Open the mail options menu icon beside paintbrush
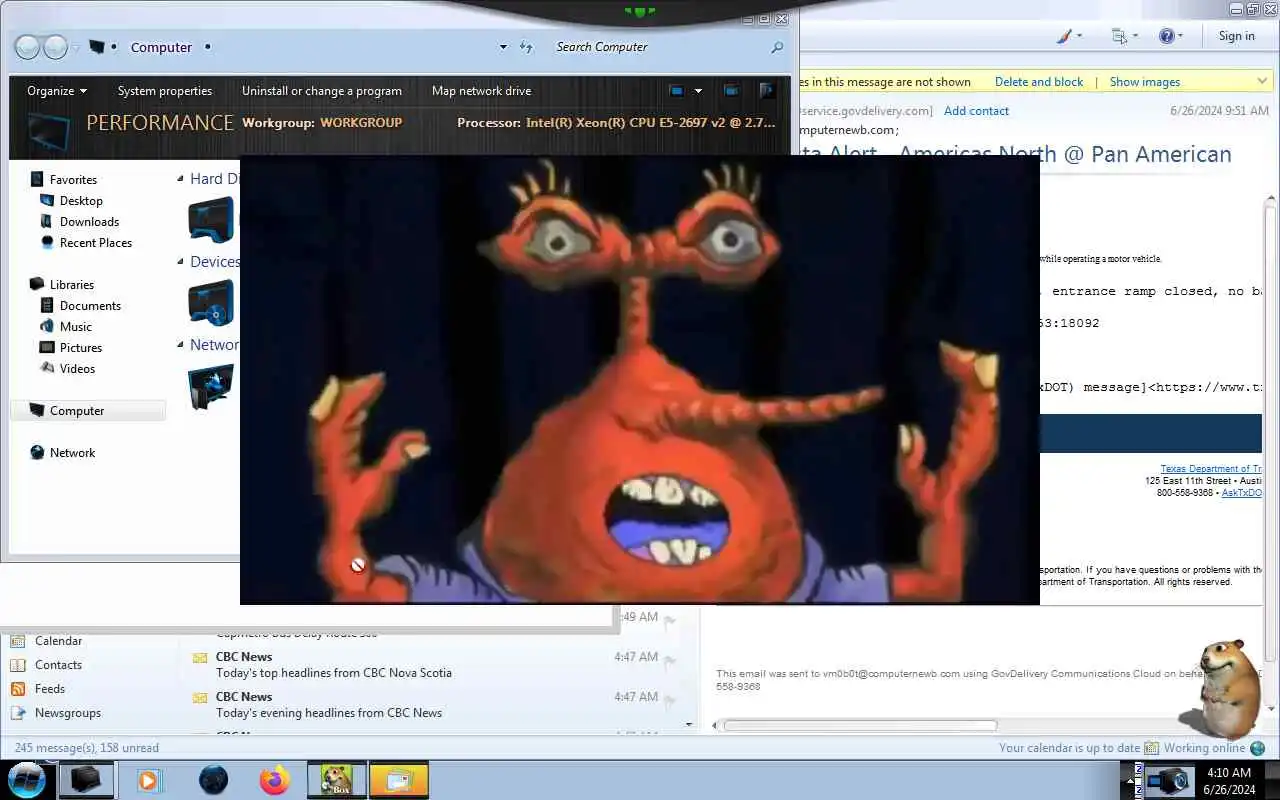This screenshot has height=800, width=1280. tap(1125, 36)
